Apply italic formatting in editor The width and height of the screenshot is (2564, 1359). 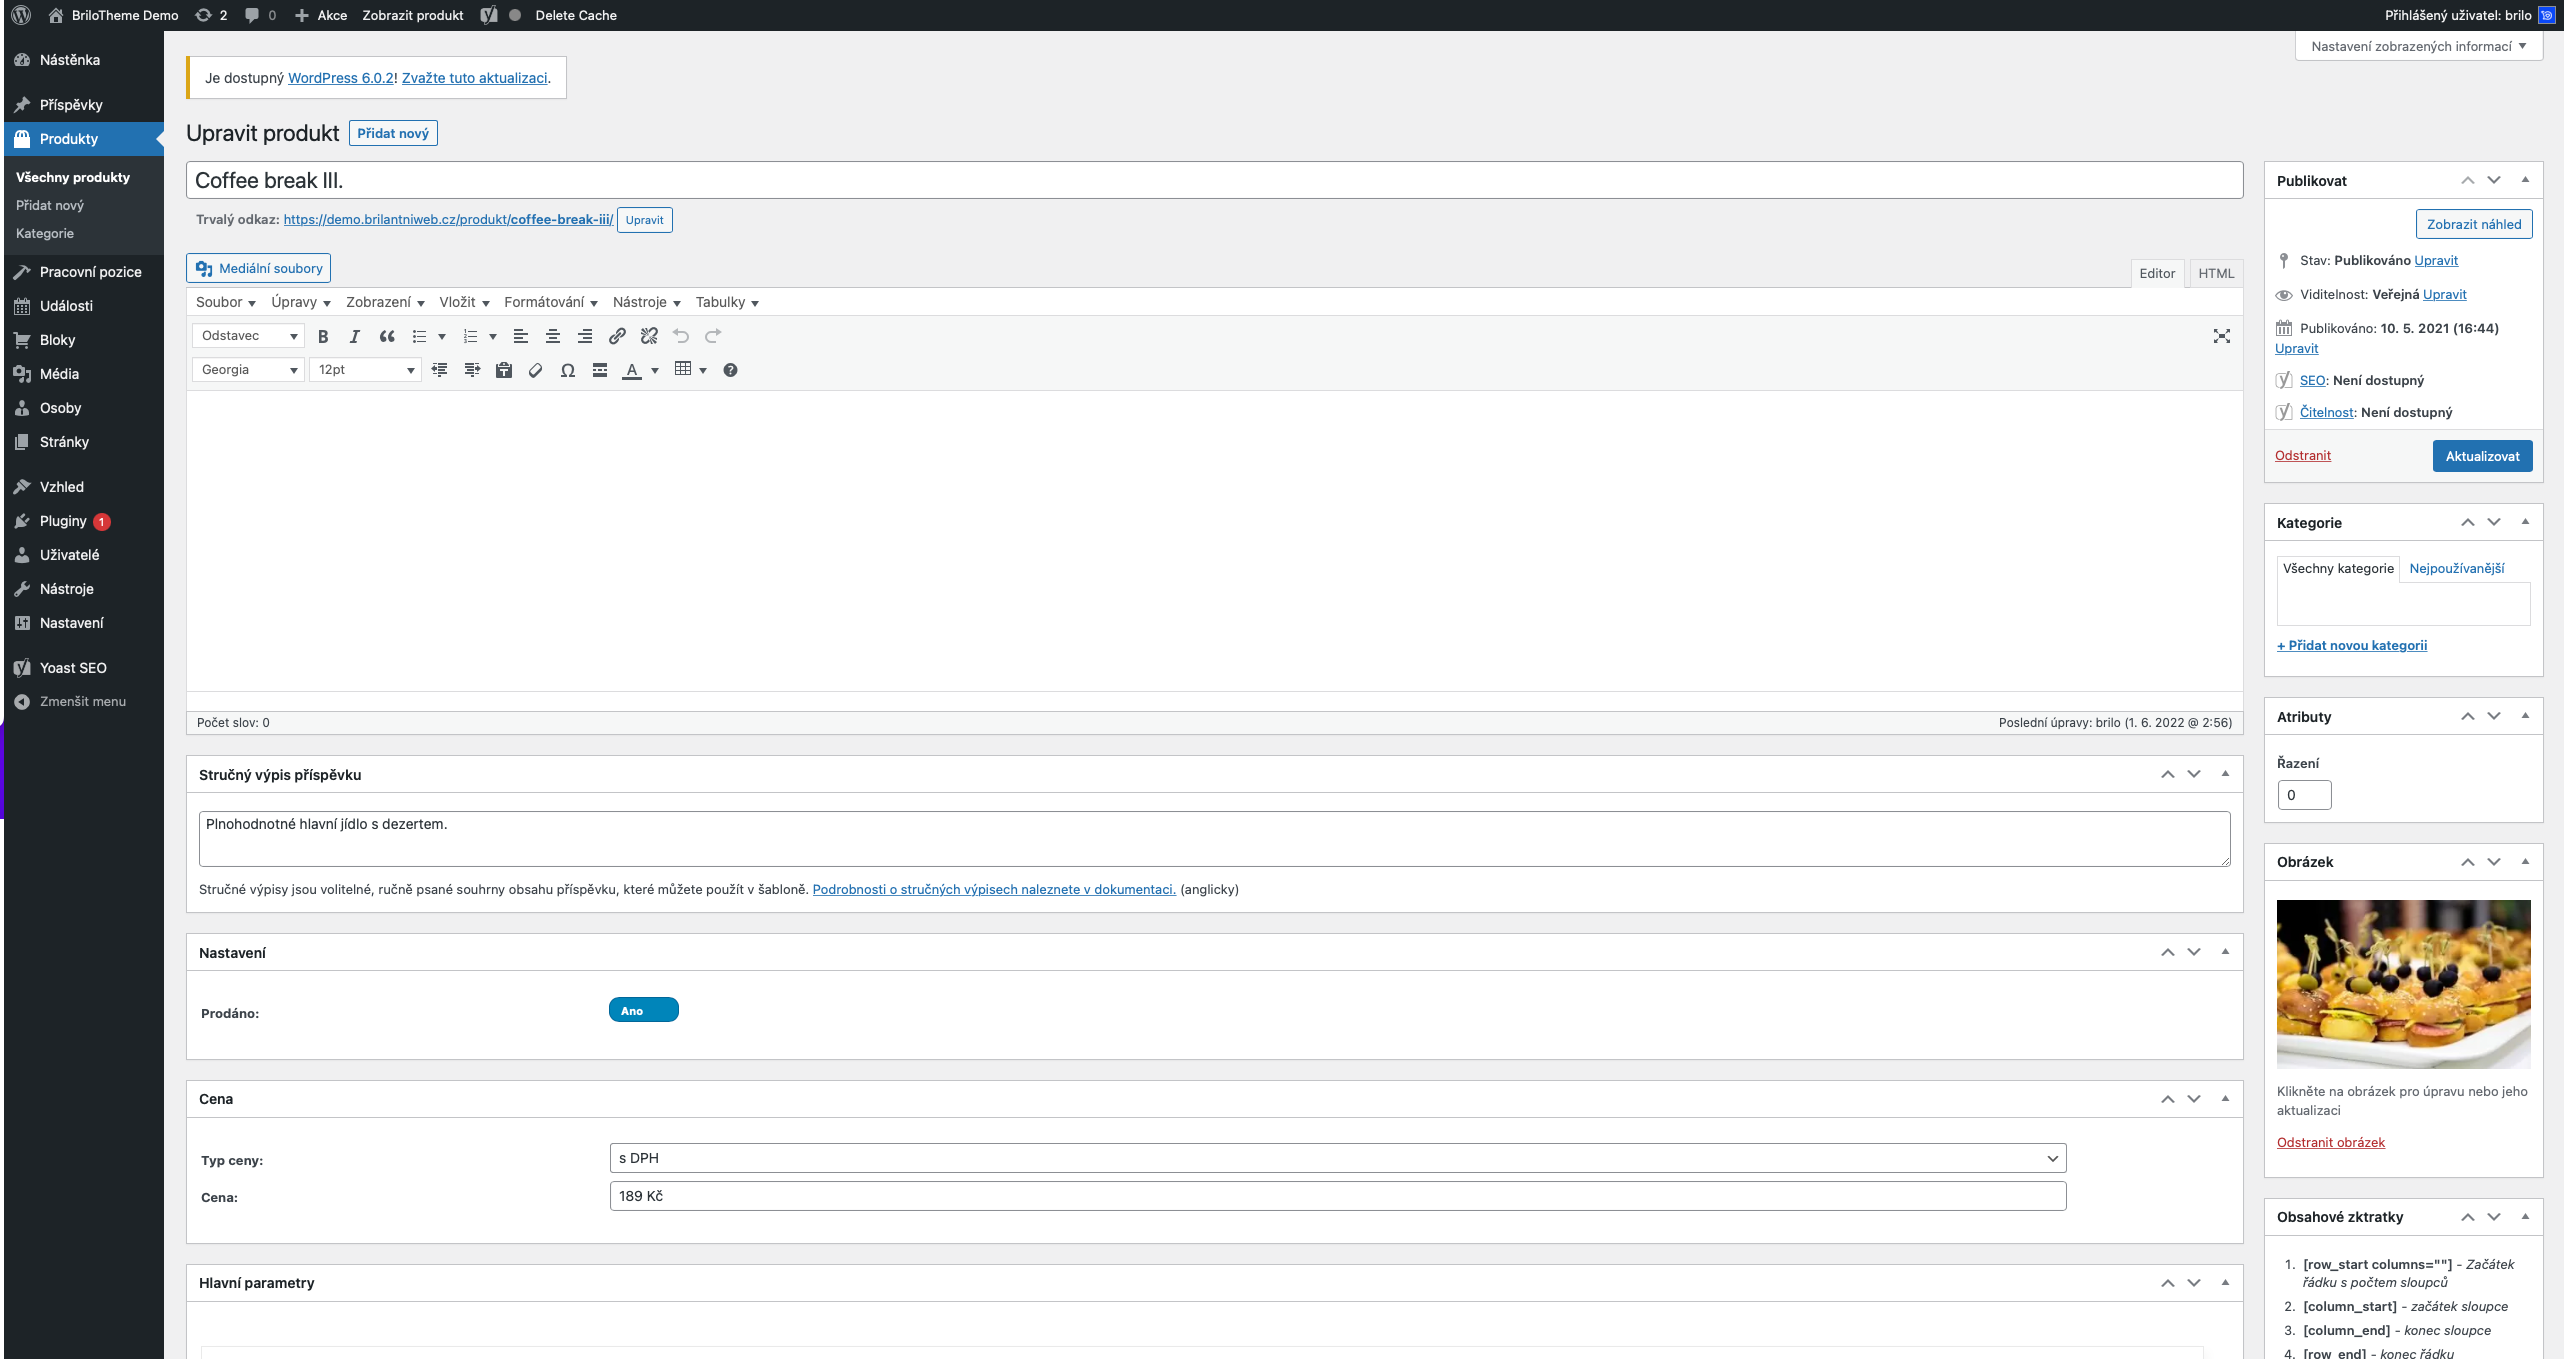pyautogui.click(x=354, y=337)
